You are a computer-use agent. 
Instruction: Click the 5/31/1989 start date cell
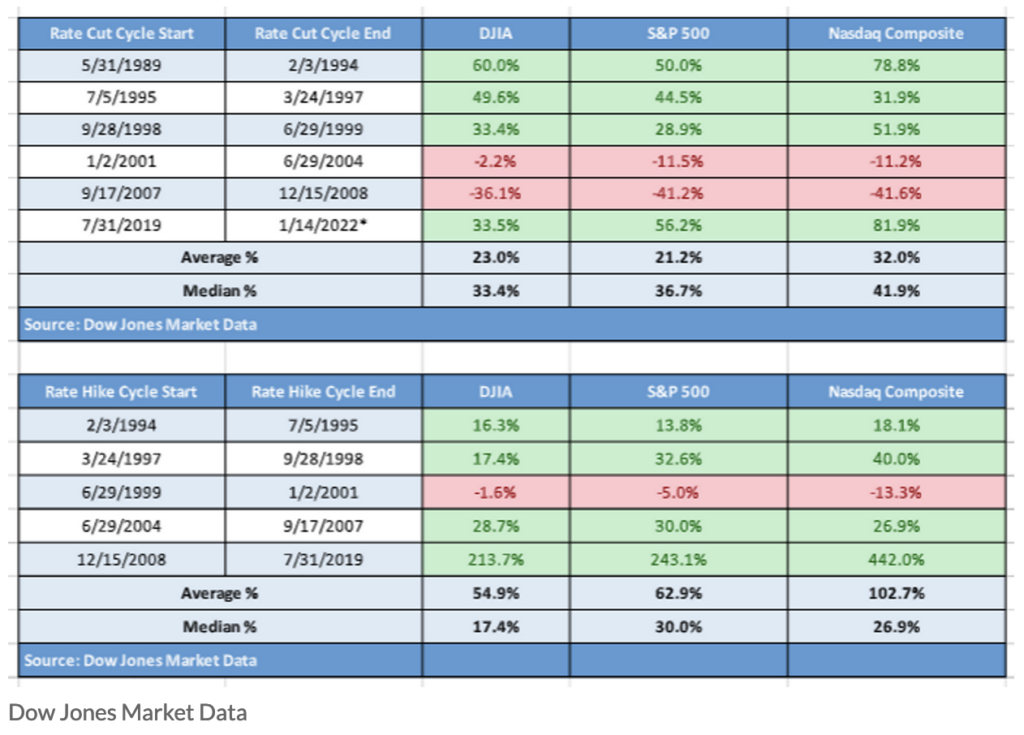(121, 66)
